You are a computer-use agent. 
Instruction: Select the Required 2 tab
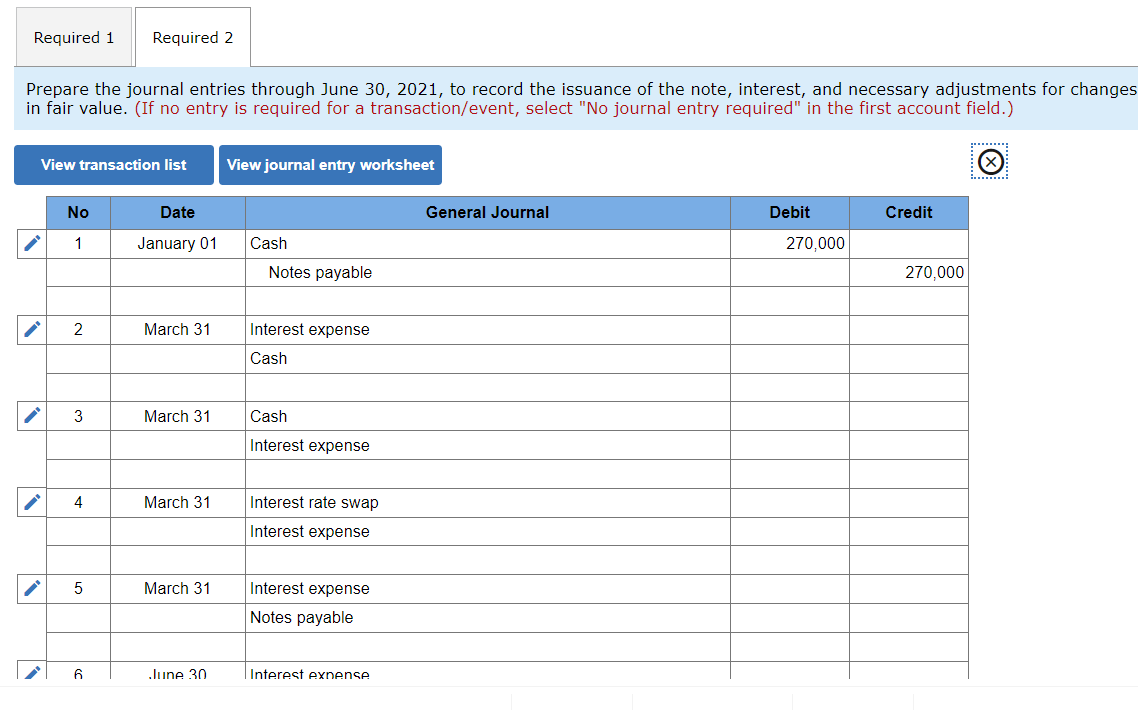tap(192, 37)
